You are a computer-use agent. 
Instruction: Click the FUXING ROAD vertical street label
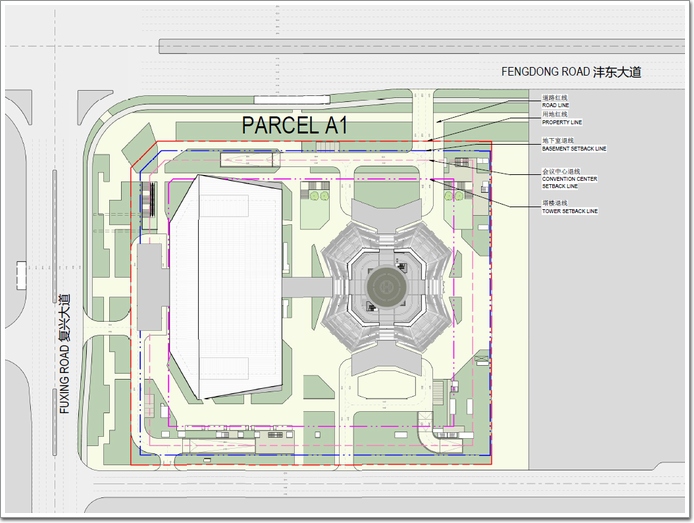[x=64, y=354]
